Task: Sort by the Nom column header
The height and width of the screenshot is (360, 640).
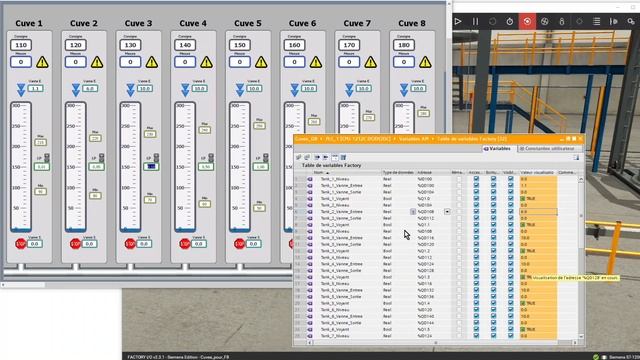Action: click(x=347, y=173)
